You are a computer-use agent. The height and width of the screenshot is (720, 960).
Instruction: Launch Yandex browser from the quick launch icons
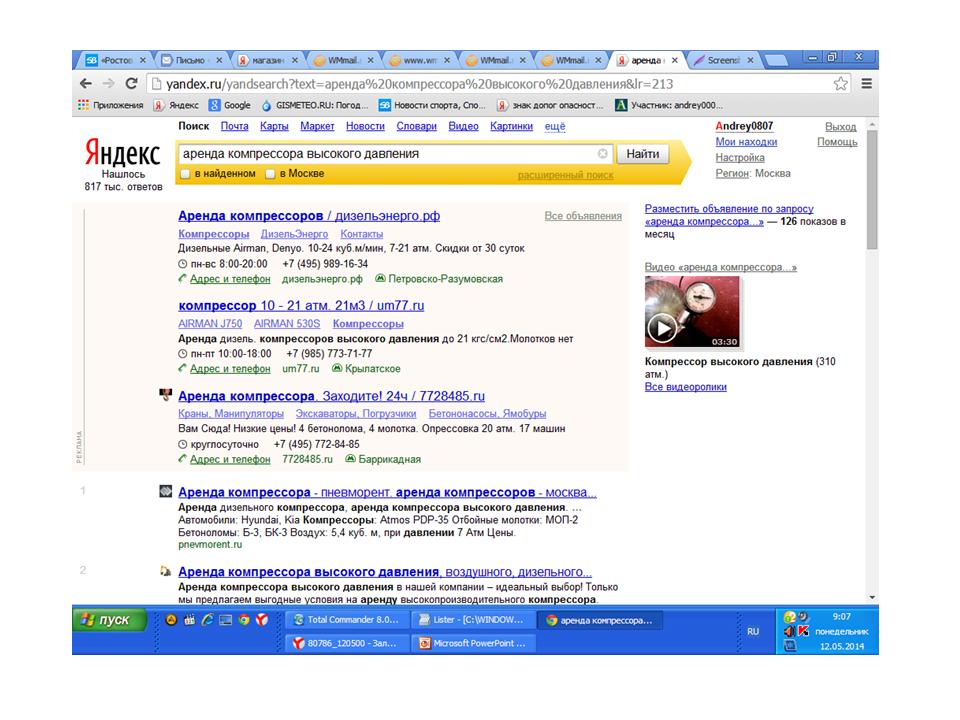pyautogui.click(x=262, y=620)
